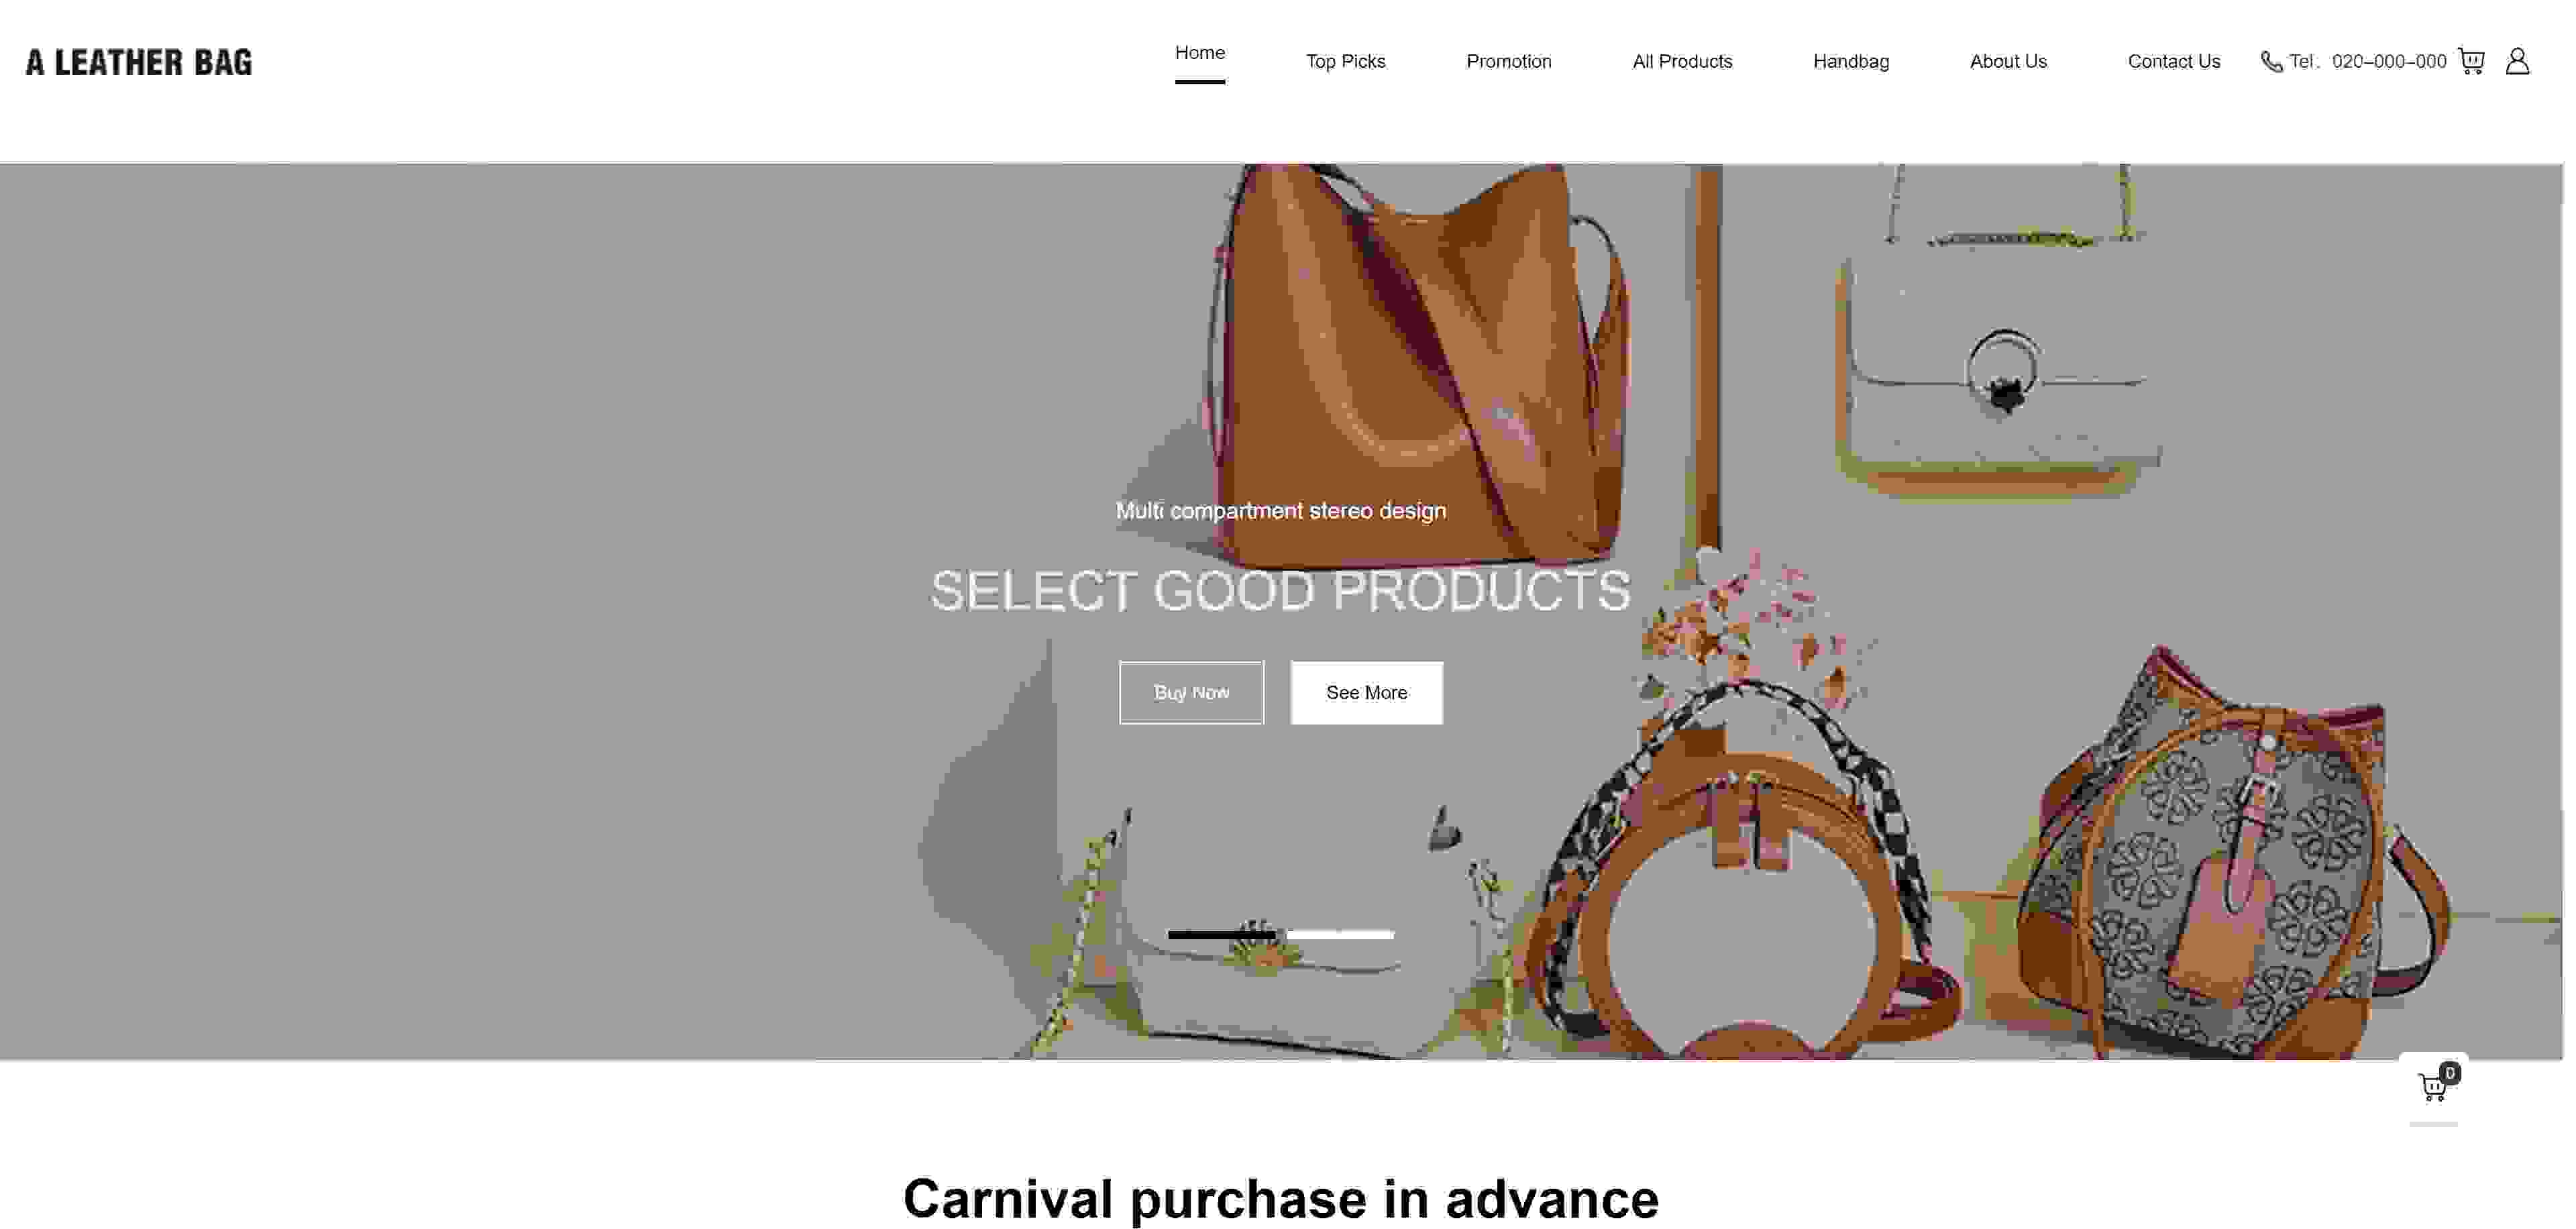This screenshot has width=2576, height=1229.
Task: Click the user account profile icon
Action: (2517, 61)
